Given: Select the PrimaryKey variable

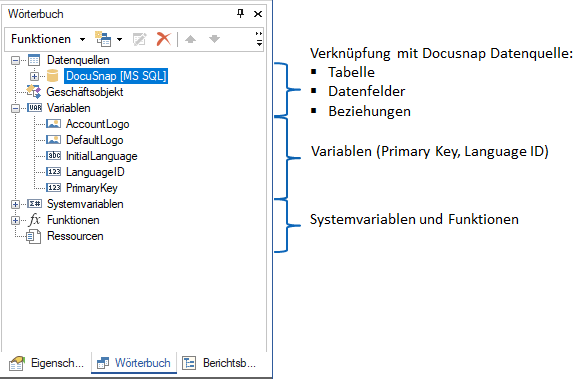Looking at the screenshot, I should pos(92,188).
